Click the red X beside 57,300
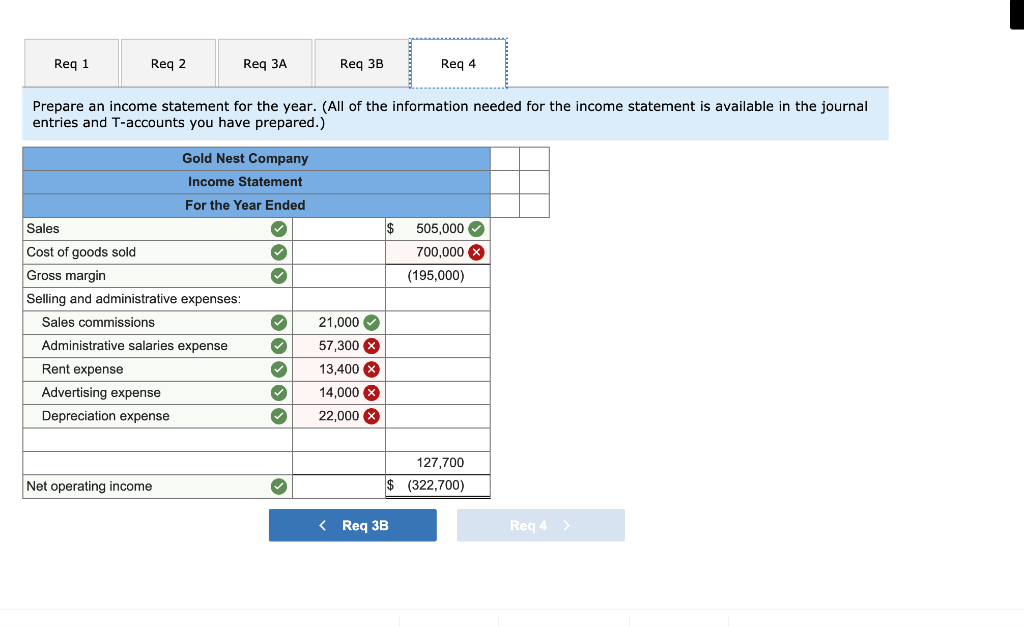1024x627 pixels. pyautogui.click(x=369, y=345)
